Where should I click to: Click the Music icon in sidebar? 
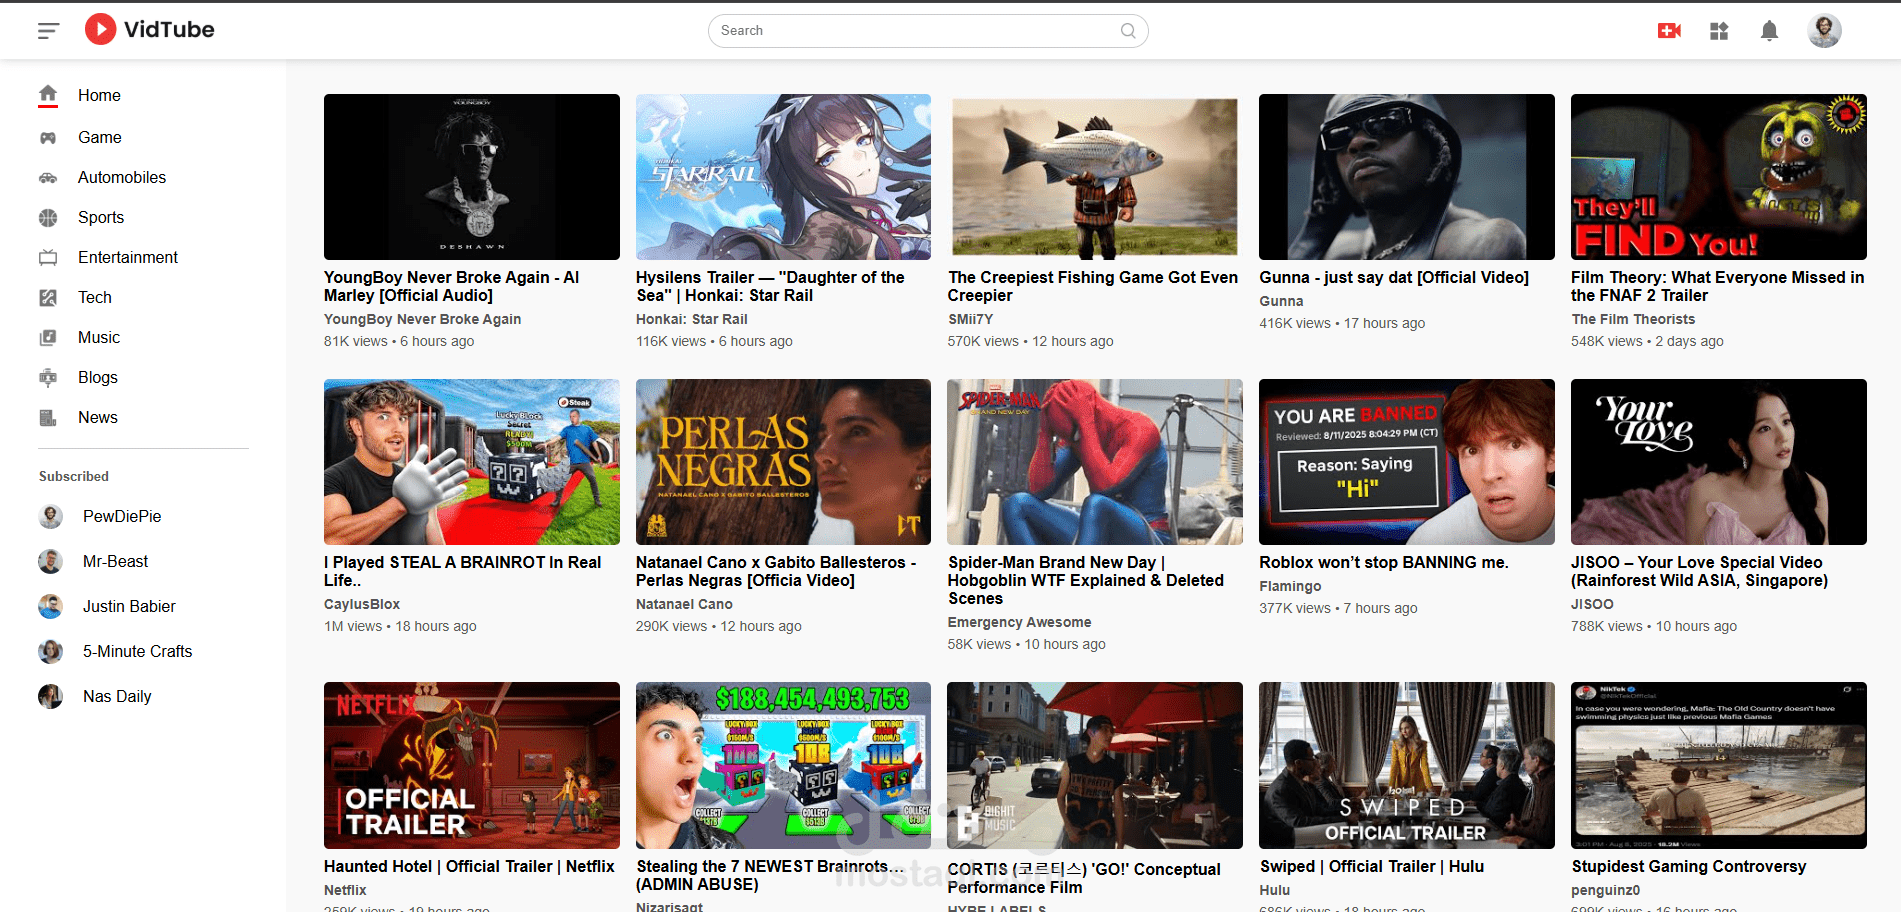(x=48, y=338)
